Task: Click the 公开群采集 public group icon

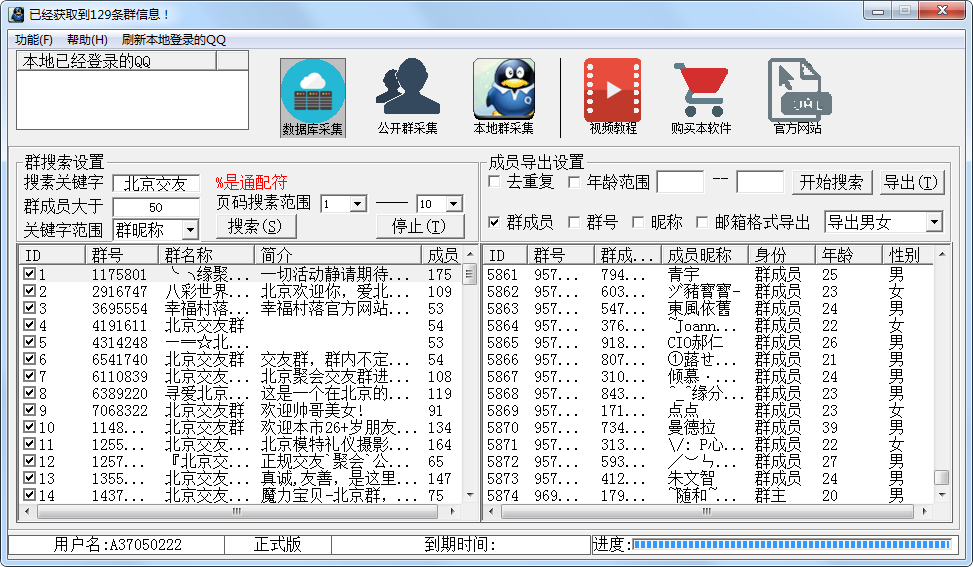Action: pyautogui.click(x=407, y=90)
